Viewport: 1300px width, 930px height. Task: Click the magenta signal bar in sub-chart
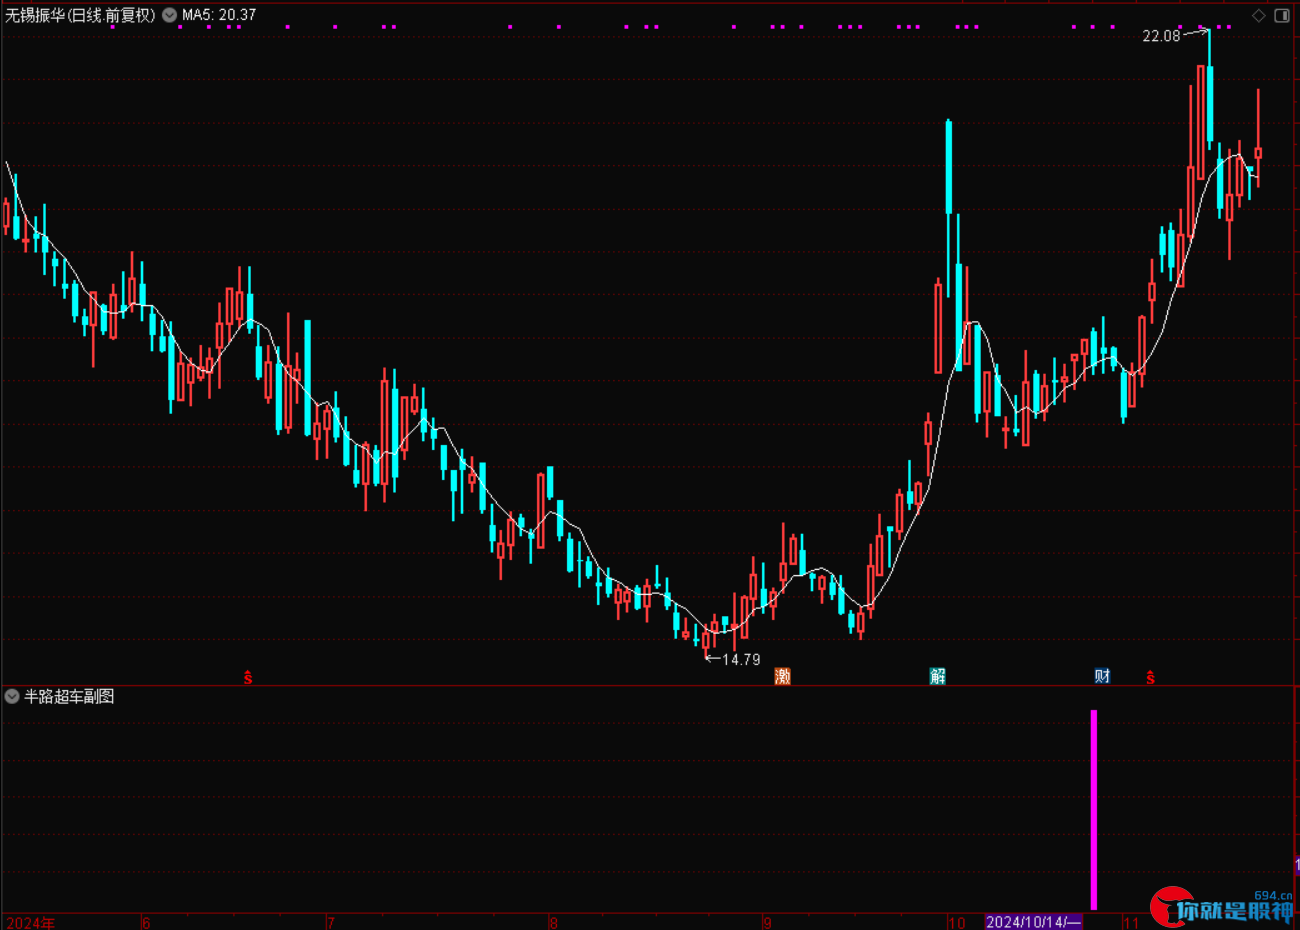[x=1094, y=809]
